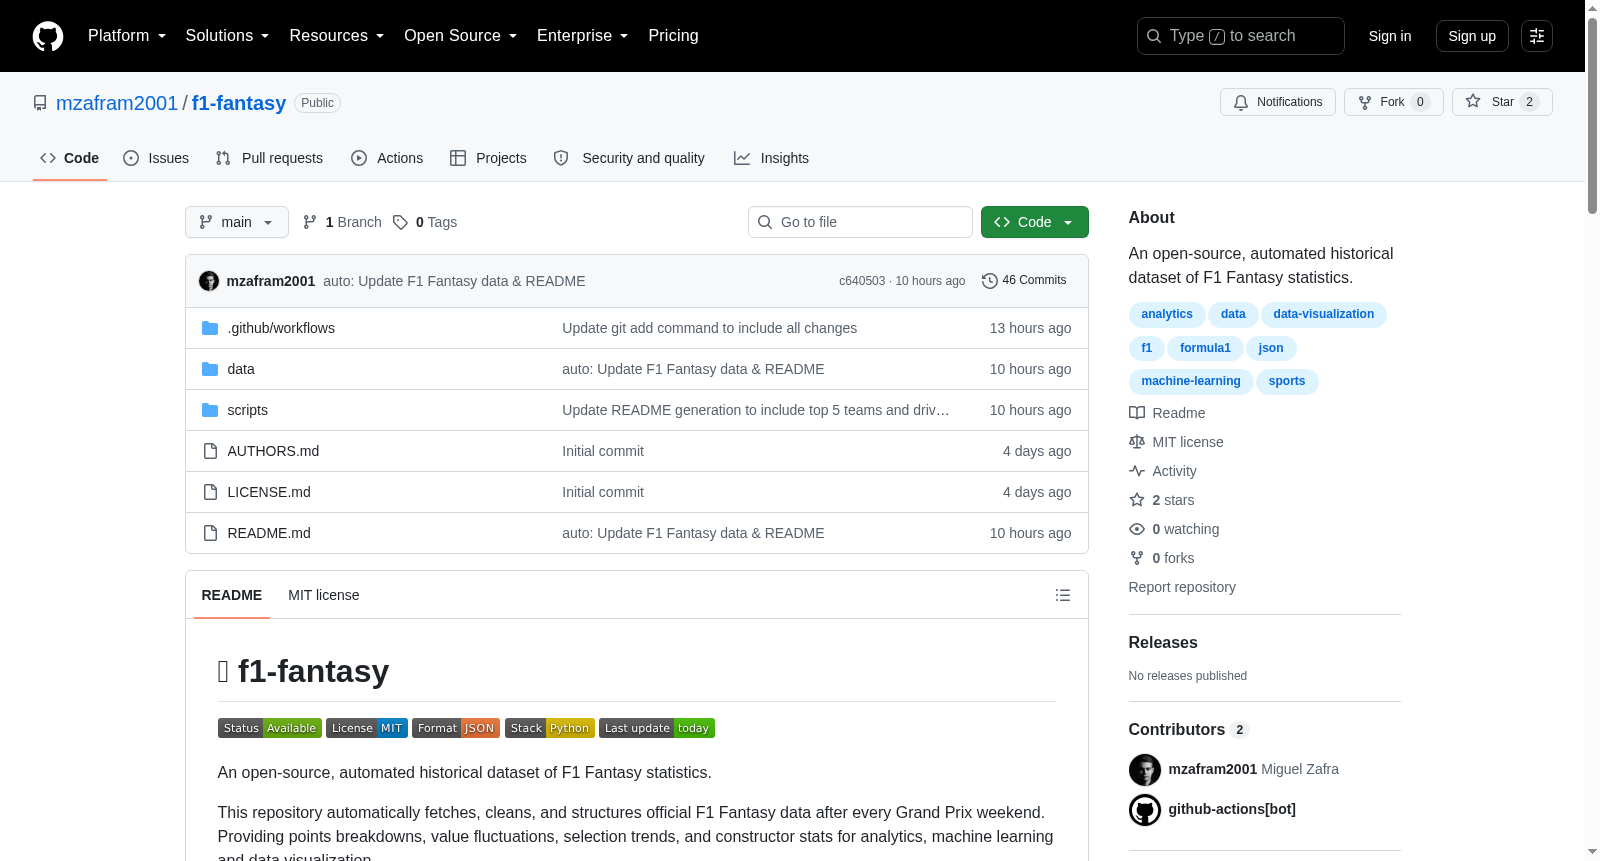Click the Sign in link

pyautogui.click(x=1390, y=36)
